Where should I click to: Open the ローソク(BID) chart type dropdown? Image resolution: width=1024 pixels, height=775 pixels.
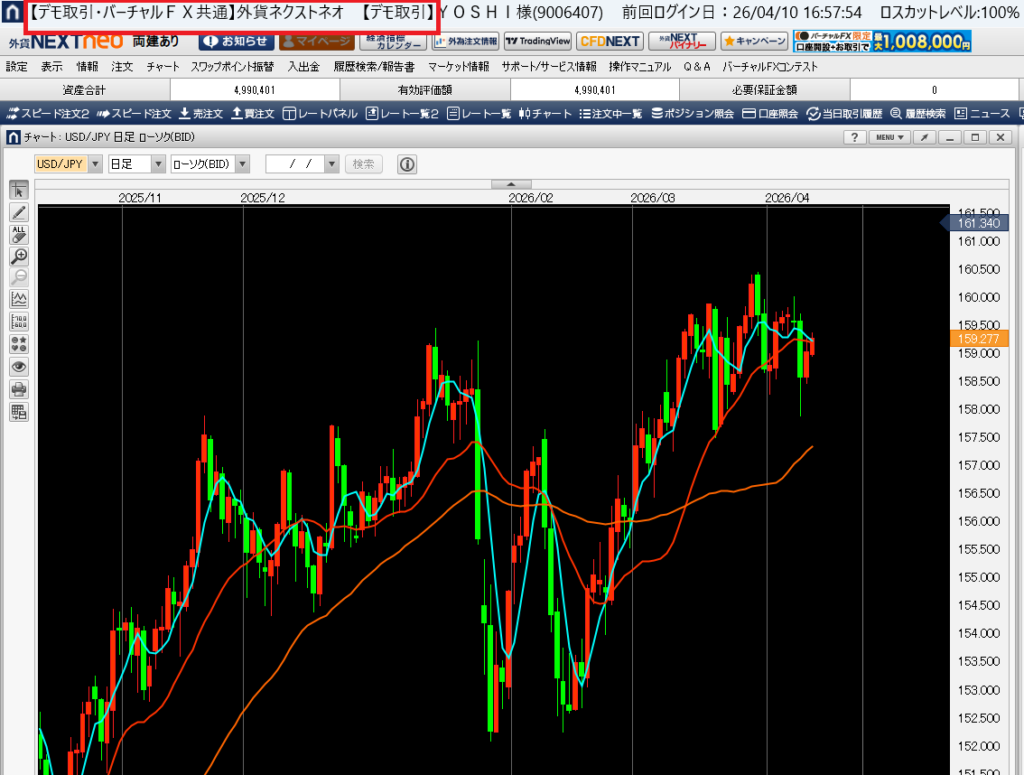(x=213, y=164)
